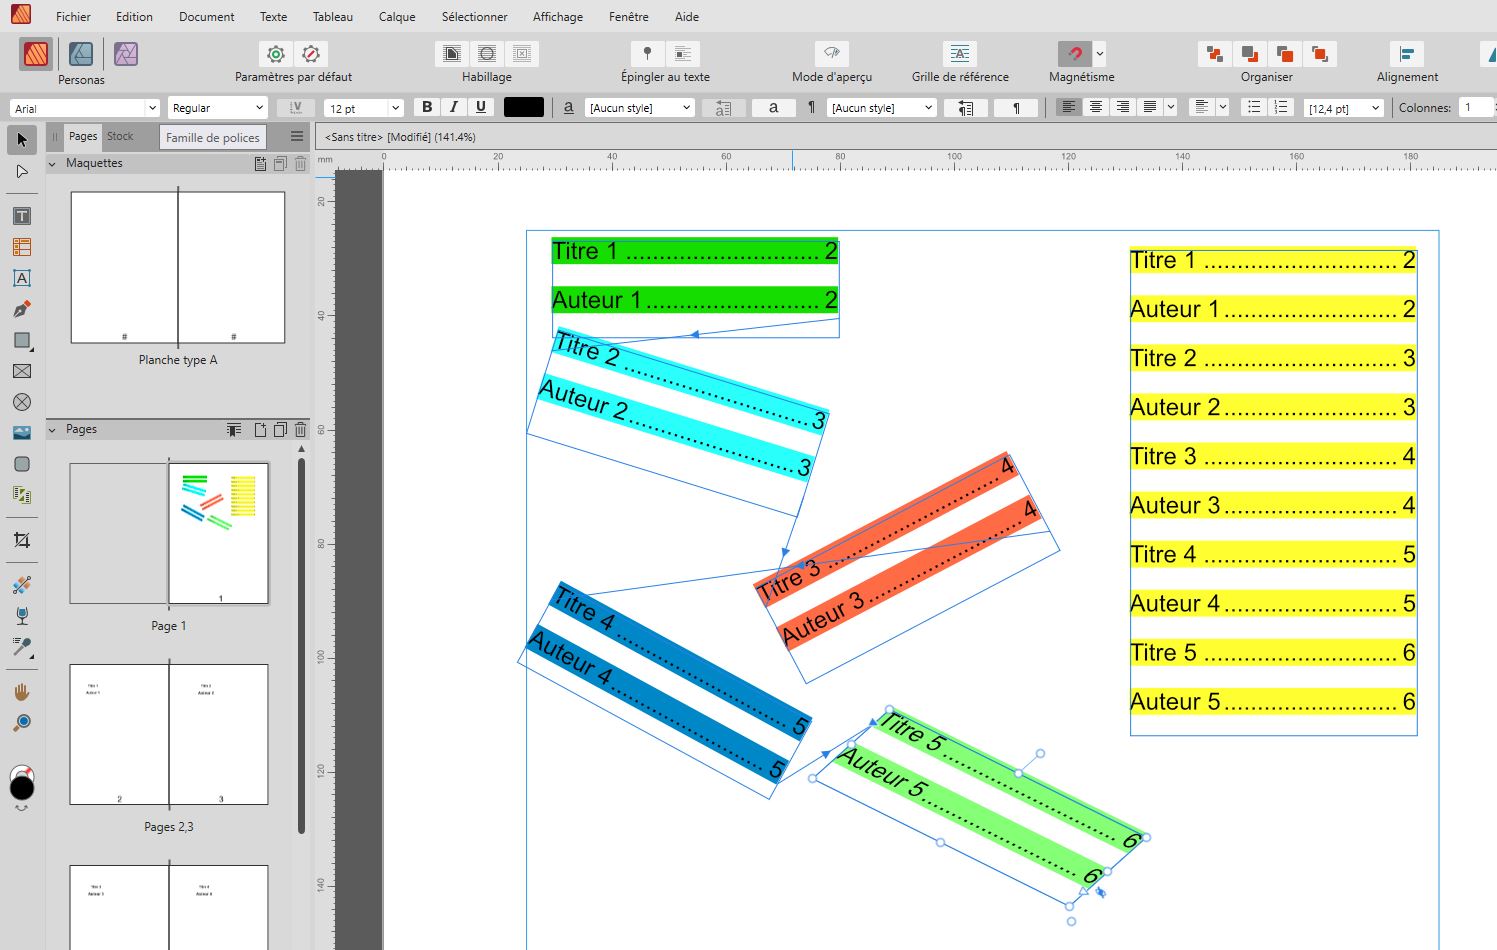Image resolution: width=1497 pixels, height=950 pixels.
Task: Set paragraph alignment to right
Action: coord(1123,107)
